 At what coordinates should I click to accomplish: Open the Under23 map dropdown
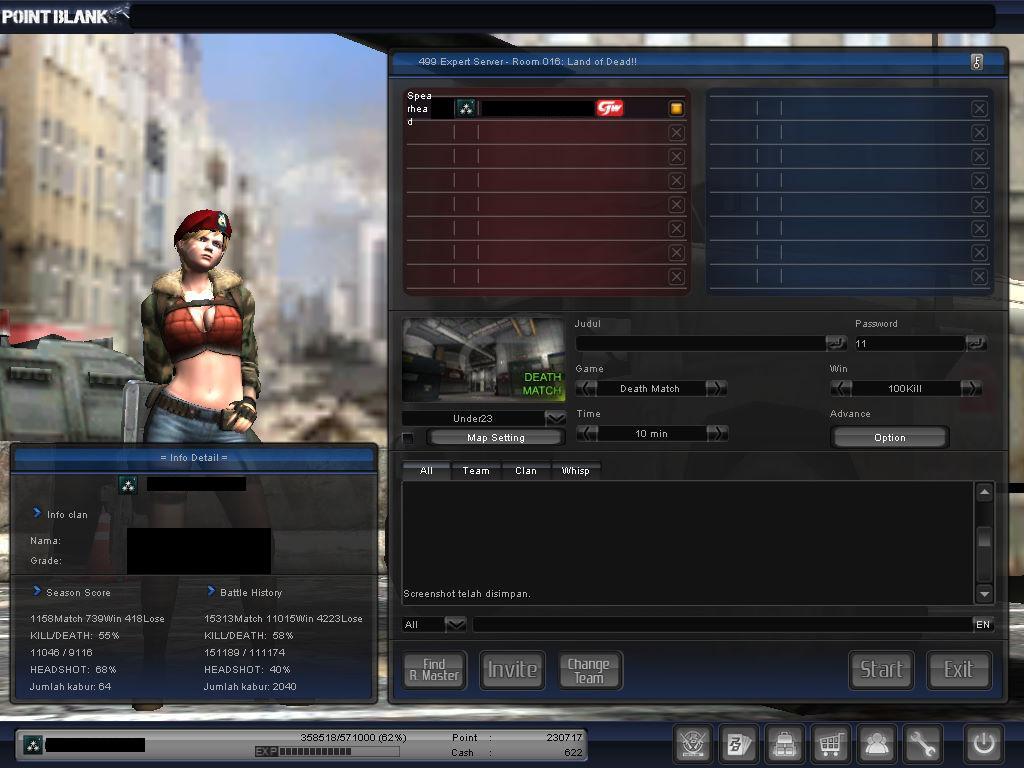coord(555,418)
